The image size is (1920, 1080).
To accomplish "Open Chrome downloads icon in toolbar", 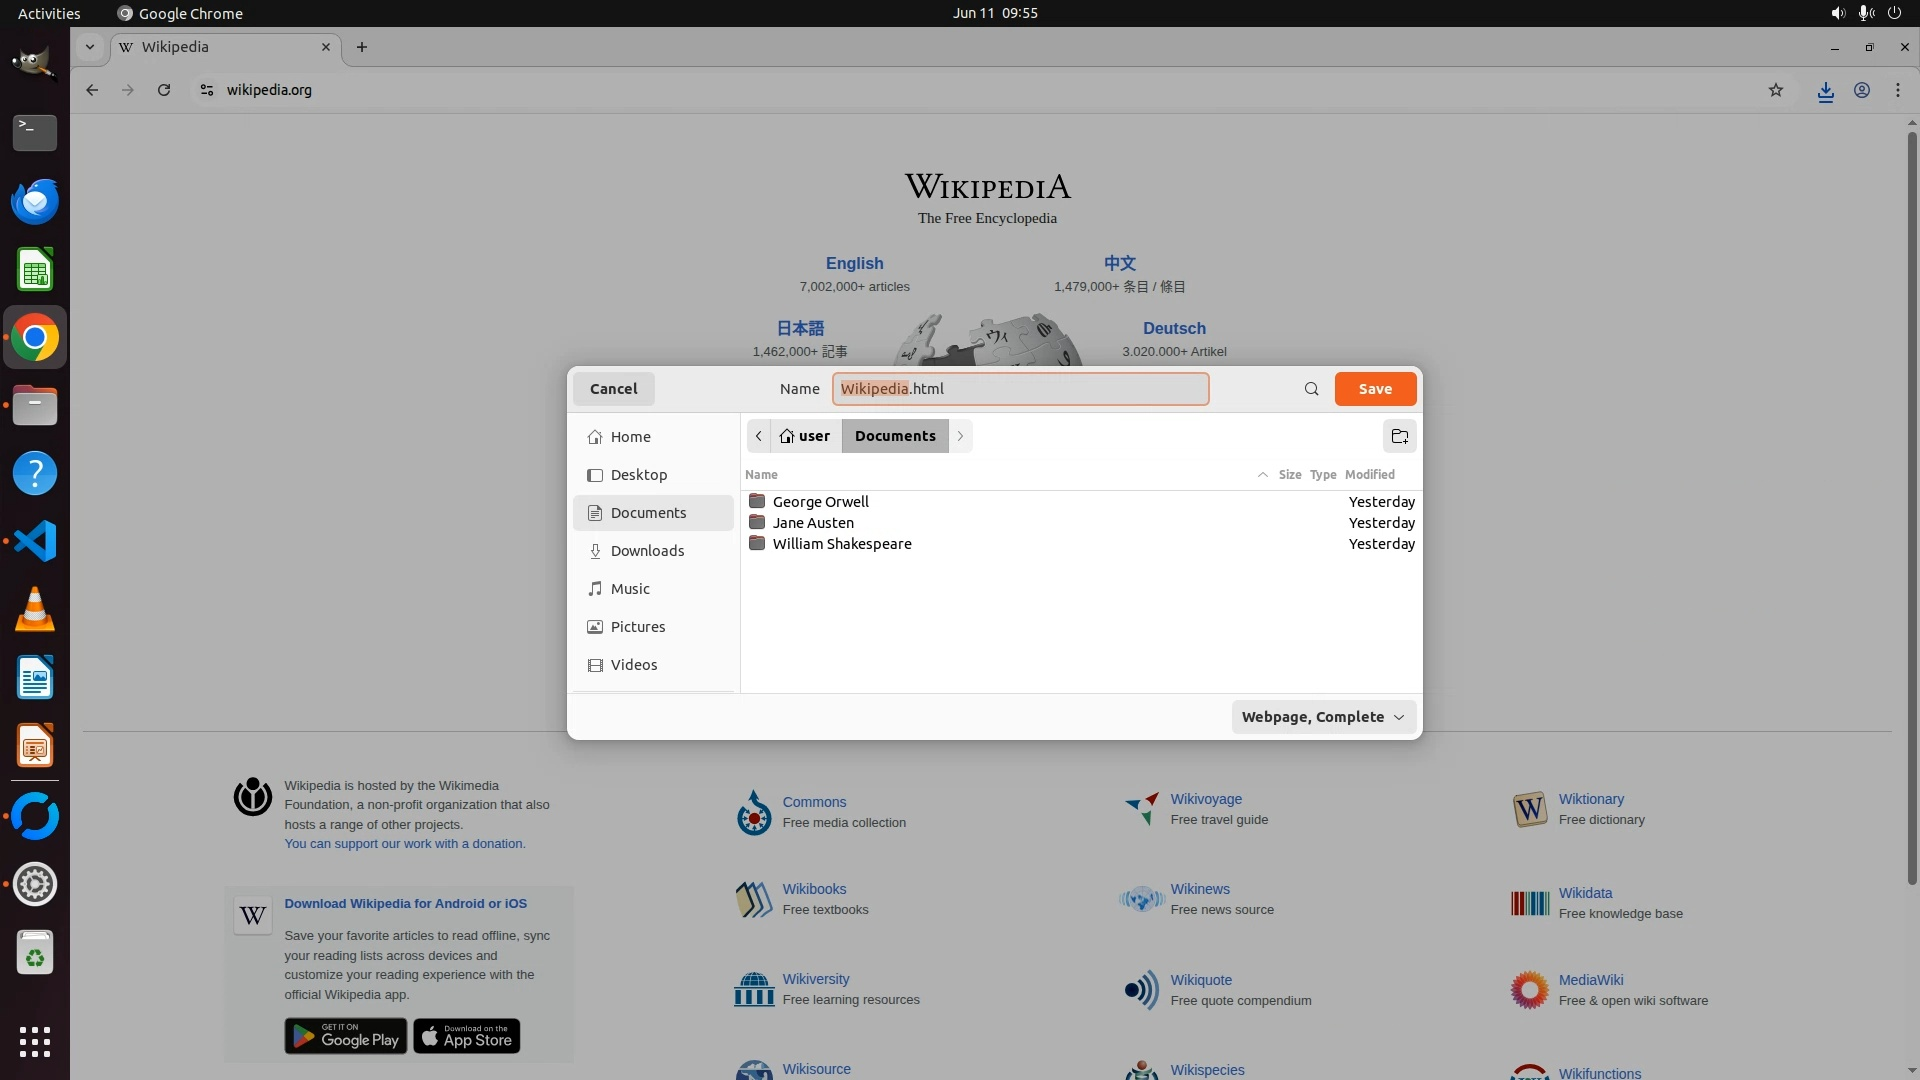I will [1825, 91].
